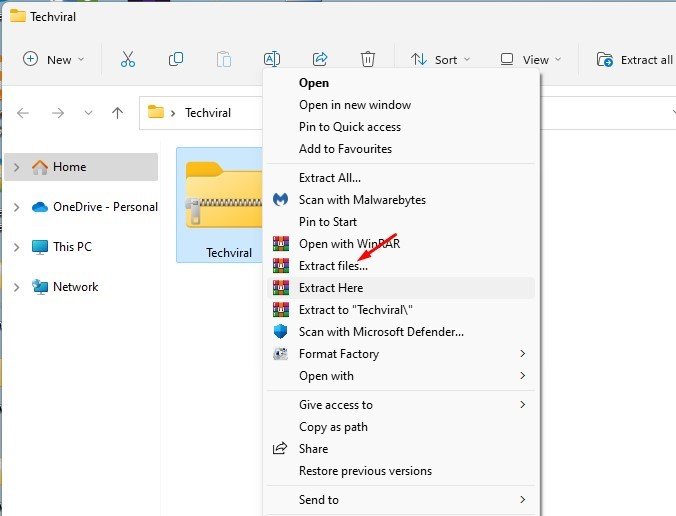Viewport: 676px width, 516px height.
Task: Choose Copy as path
Action: [401, 426]
